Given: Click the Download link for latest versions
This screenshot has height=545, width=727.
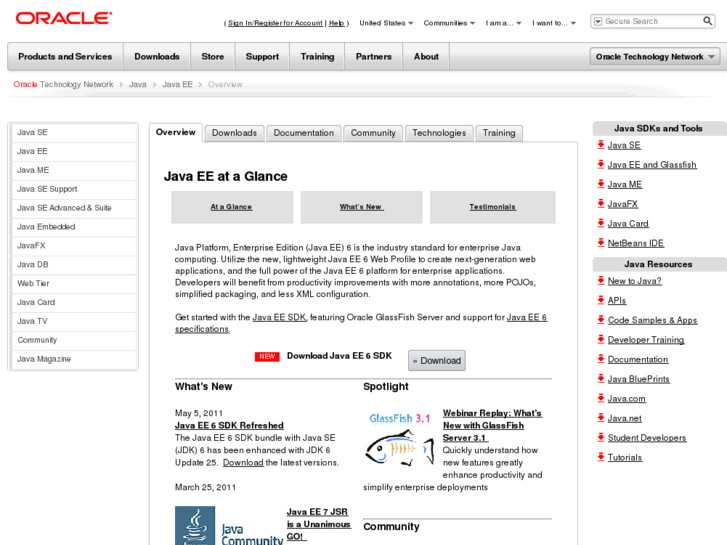Looking at the screenshot, I should click(x=243, y=462).
